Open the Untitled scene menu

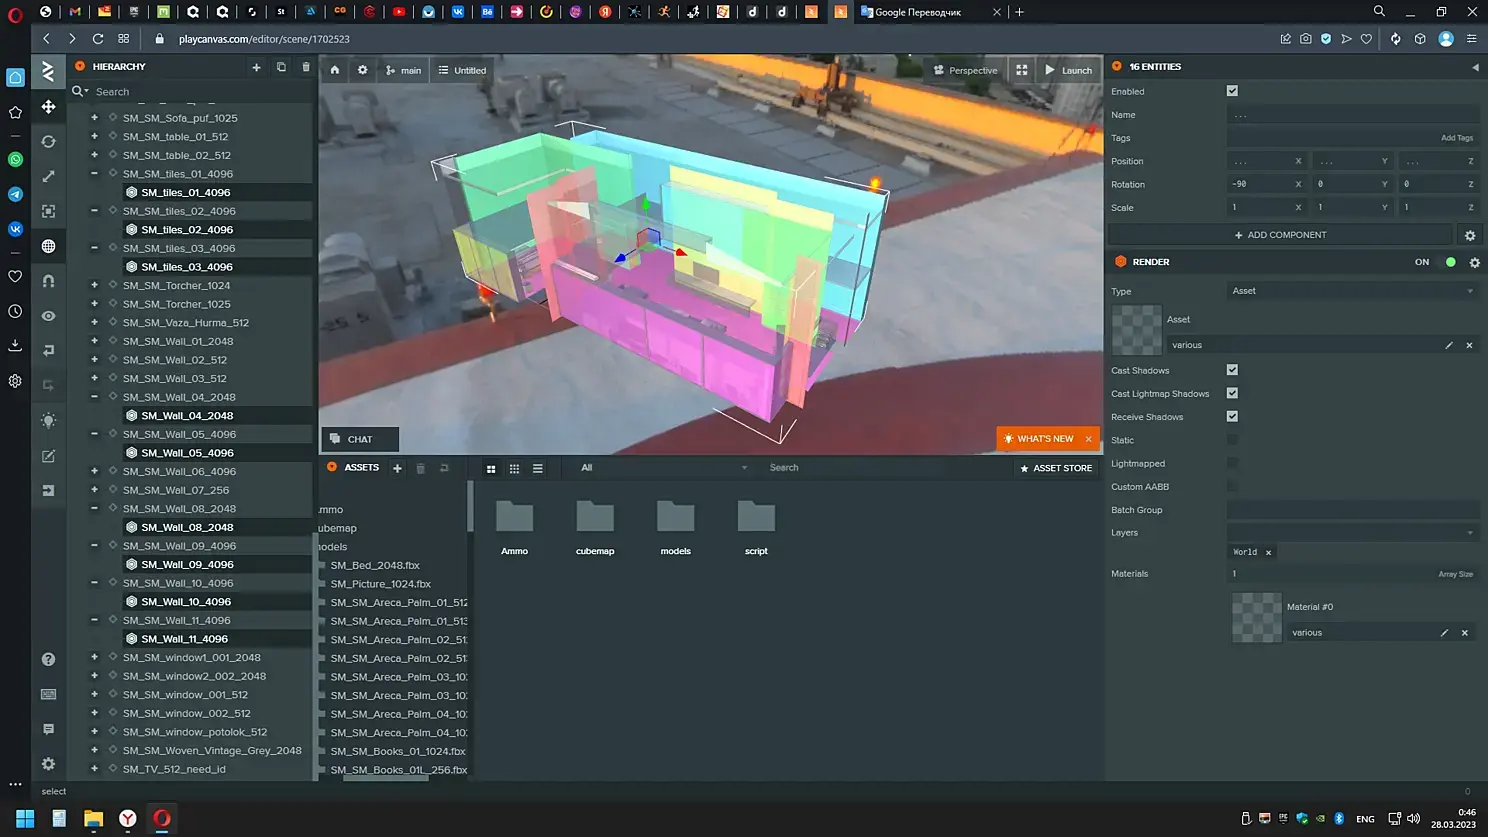coord(462,70)
